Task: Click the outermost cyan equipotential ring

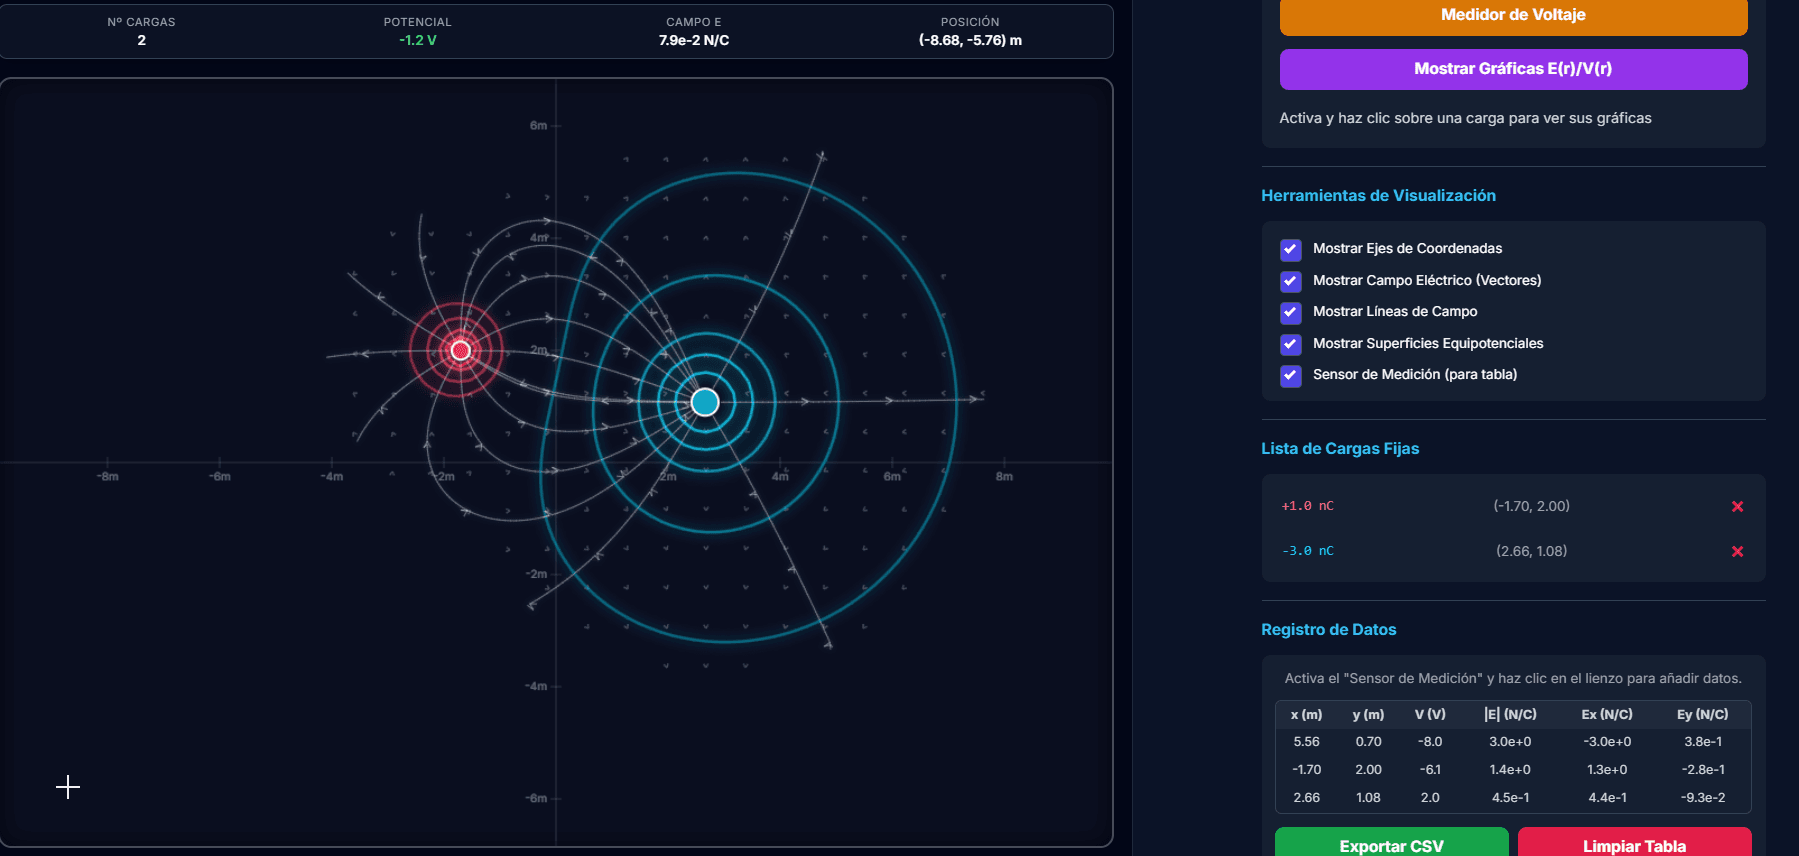Action: 956,402
